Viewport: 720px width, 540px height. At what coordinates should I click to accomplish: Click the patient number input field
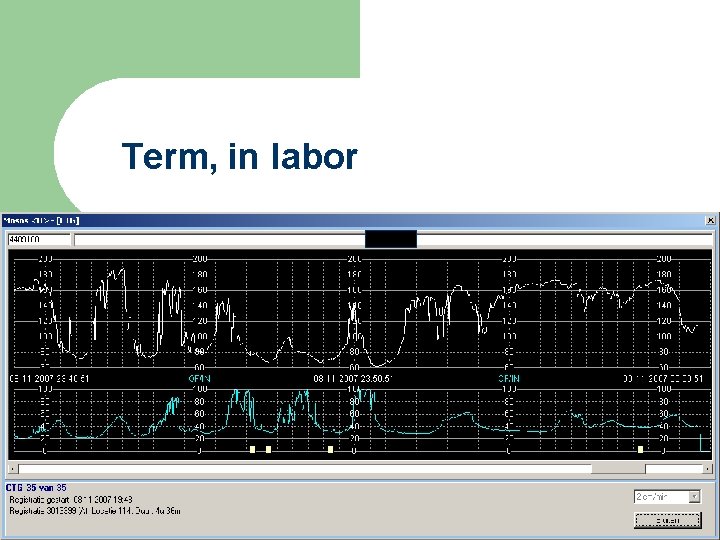(x=39, y=239)
